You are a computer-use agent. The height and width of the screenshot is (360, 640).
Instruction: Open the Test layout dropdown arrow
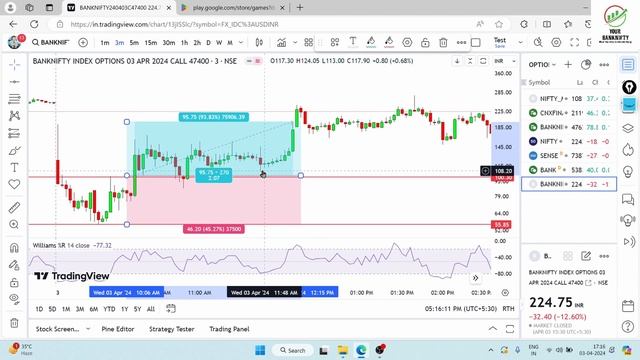pos(520,42)
